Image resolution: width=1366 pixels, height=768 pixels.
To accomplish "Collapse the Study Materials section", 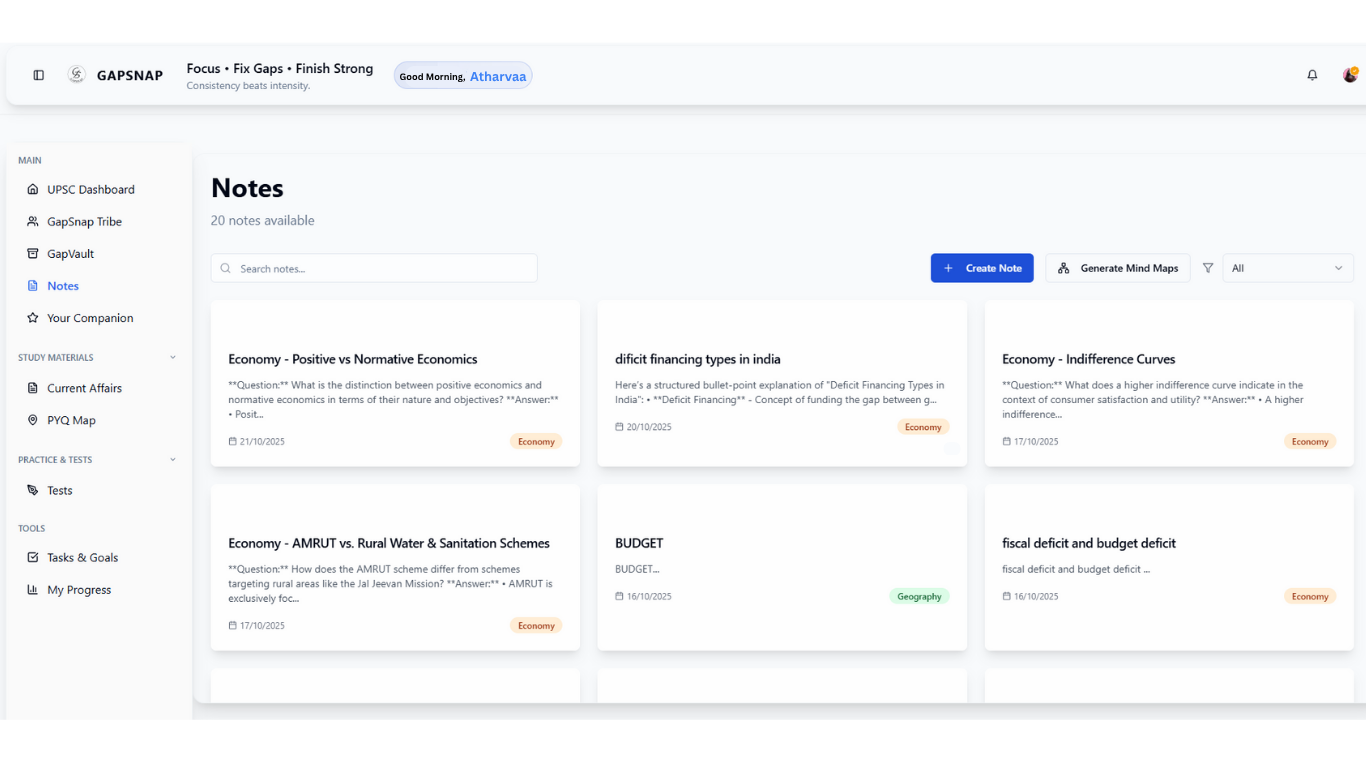I will (172, 358).
